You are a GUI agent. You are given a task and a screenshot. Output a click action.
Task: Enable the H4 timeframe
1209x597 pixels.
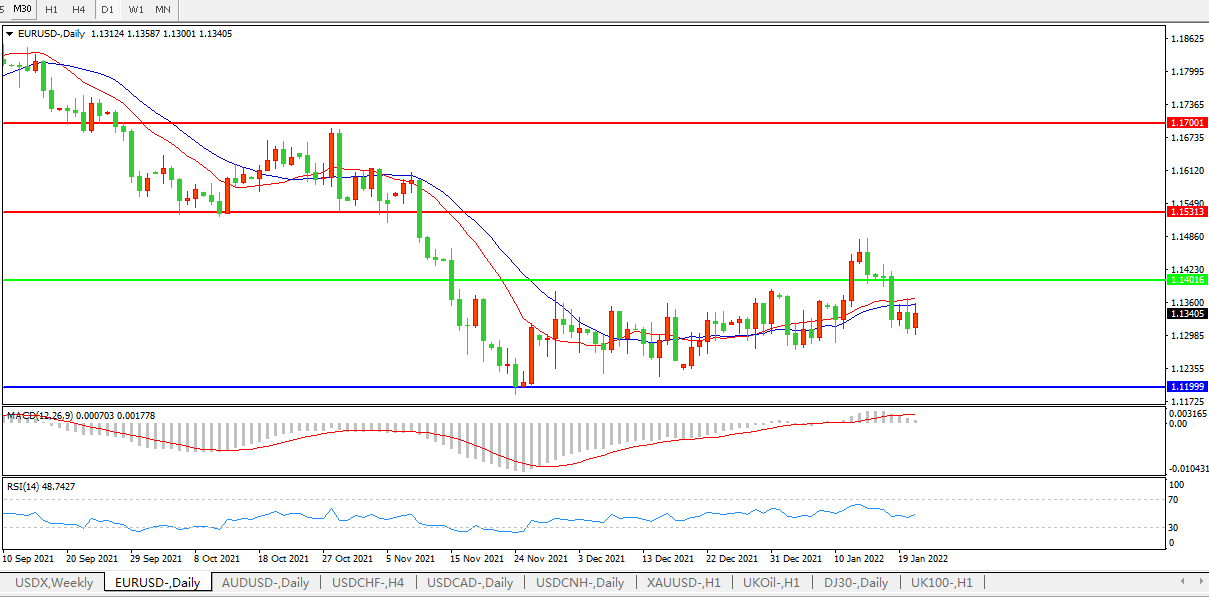click(x=79, y=9)
